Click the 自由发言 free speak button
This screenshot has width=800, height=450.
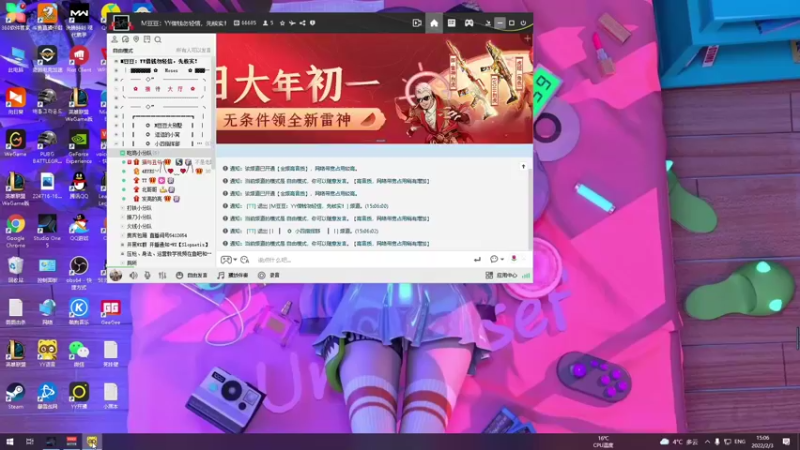[192, 276]
